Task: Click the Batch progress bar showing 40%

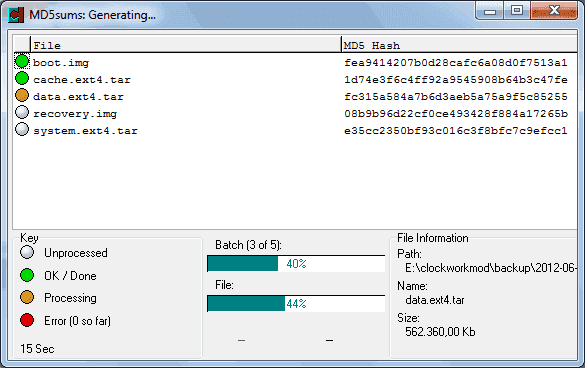Action: click(x=296, y=263)
